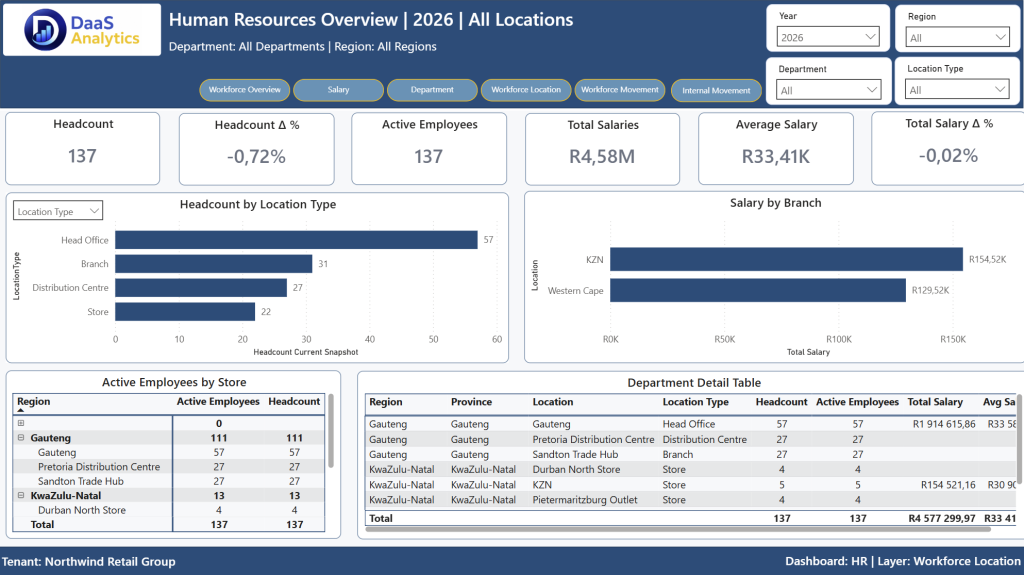Click 'Pietermaritzburg Outlet' in detail table
This screenshot has width=1024, height=575.
pyautogui.click(x=584, y=500)
